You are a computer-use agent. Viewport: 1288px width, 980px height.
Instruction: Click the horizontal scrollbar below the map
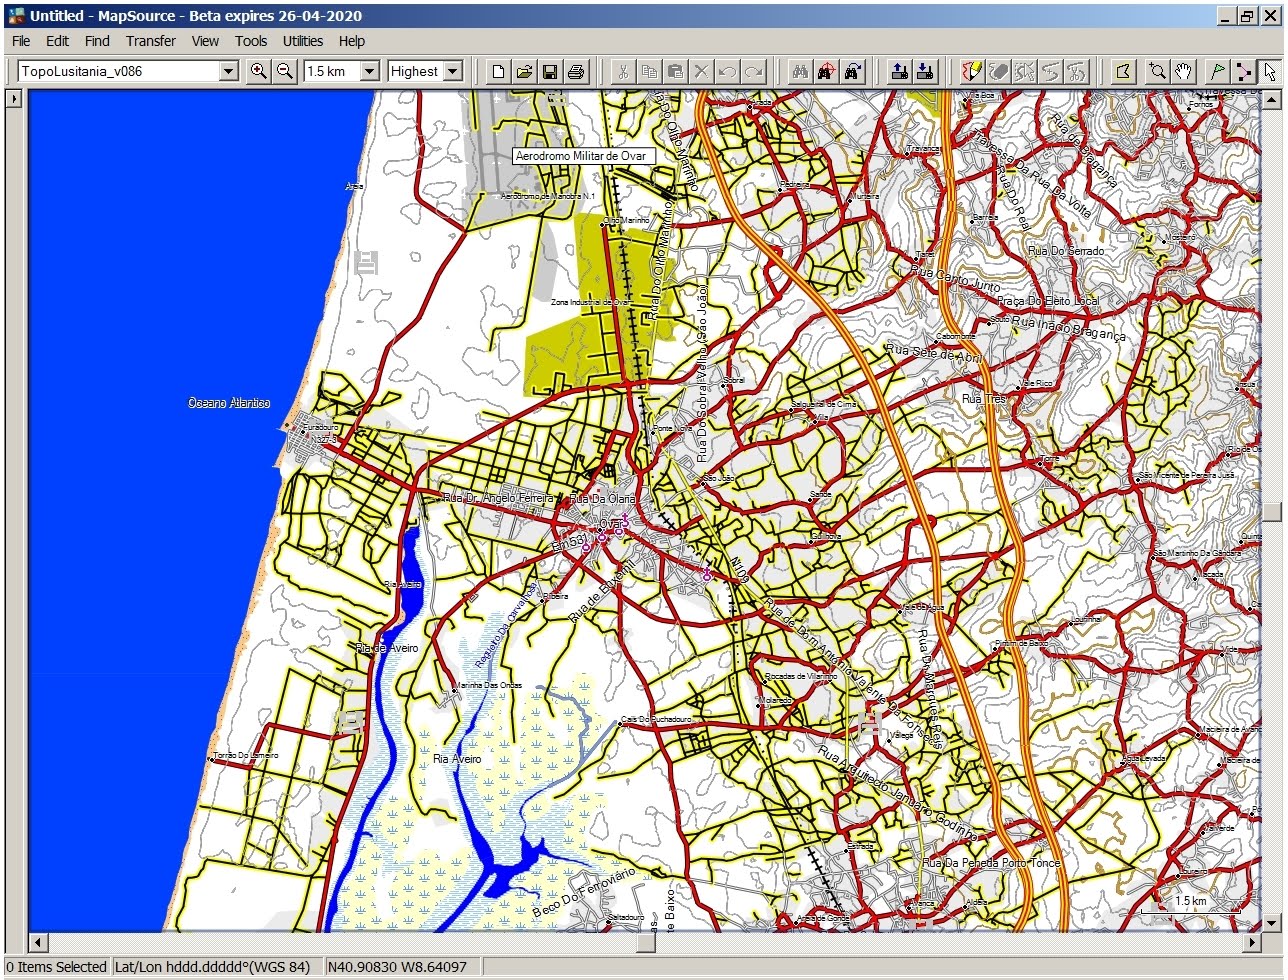tap(640, 942)
